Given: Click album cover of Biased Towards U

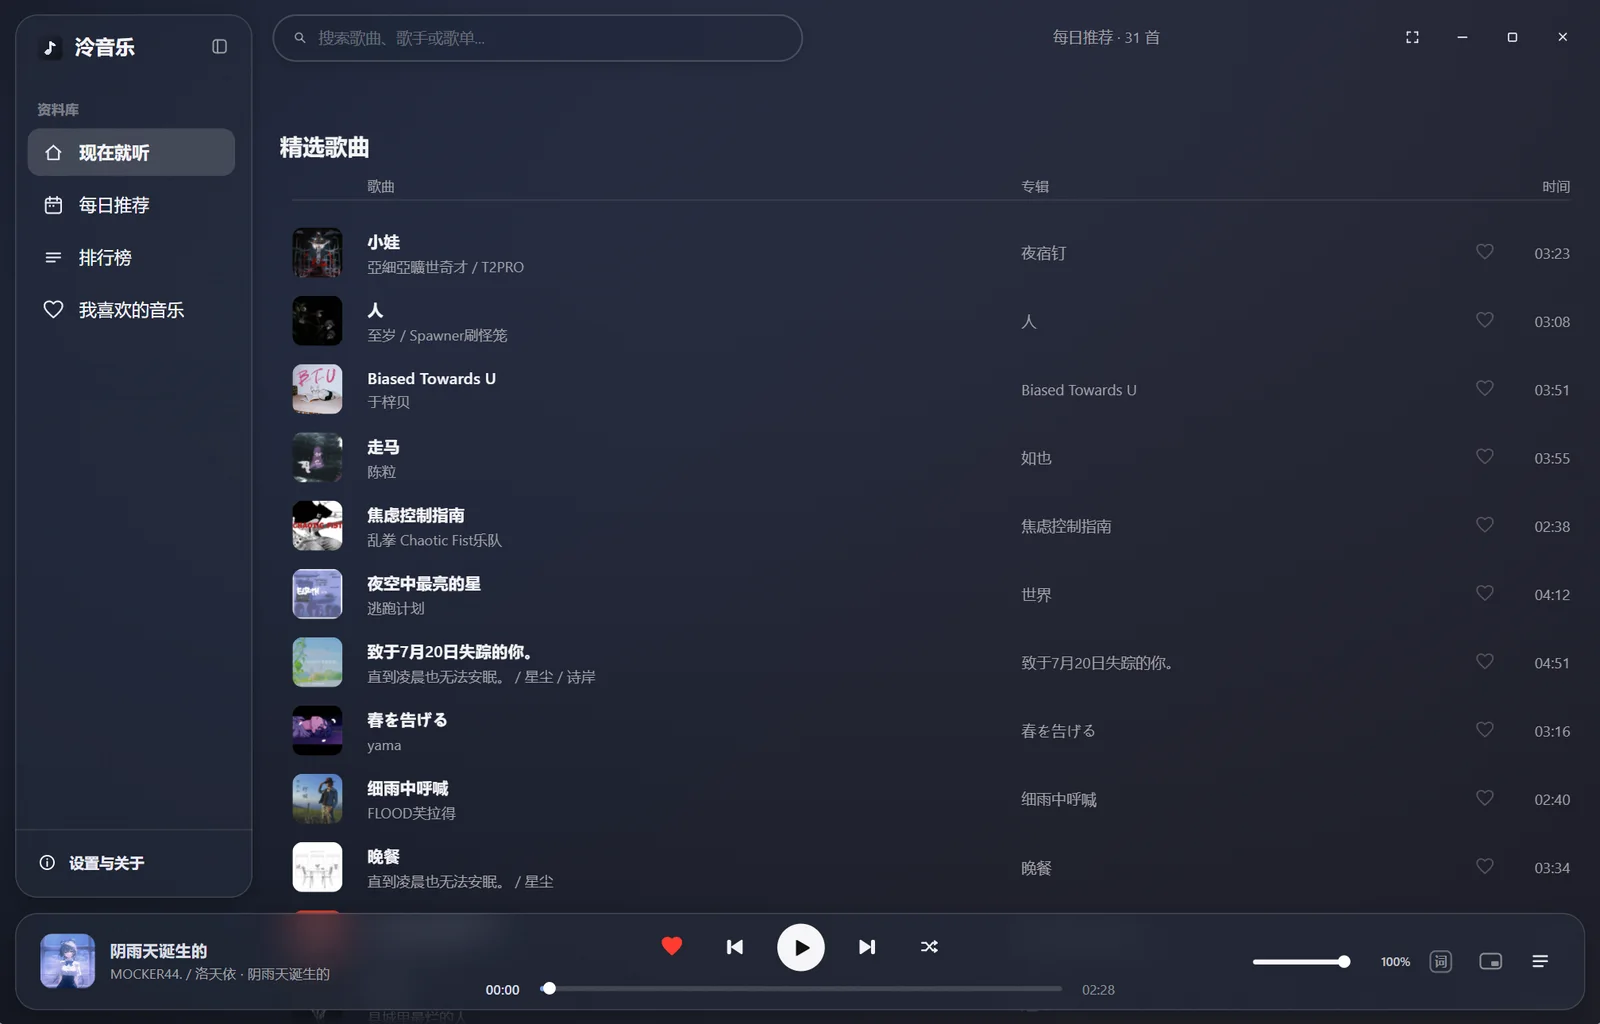Looking at the screenshot, I should pos(317,389).
